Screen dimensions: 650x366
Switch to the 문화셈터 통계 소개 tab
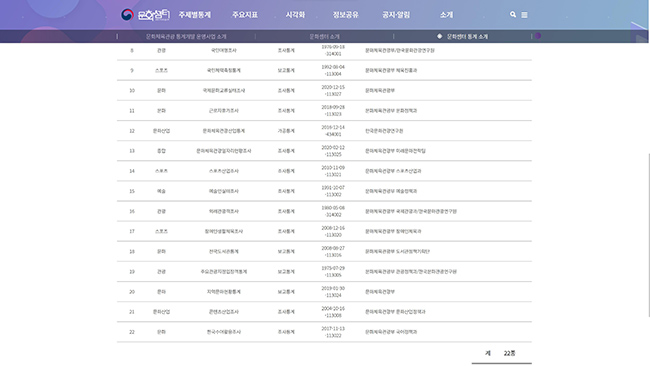click(x=467, y=36)
